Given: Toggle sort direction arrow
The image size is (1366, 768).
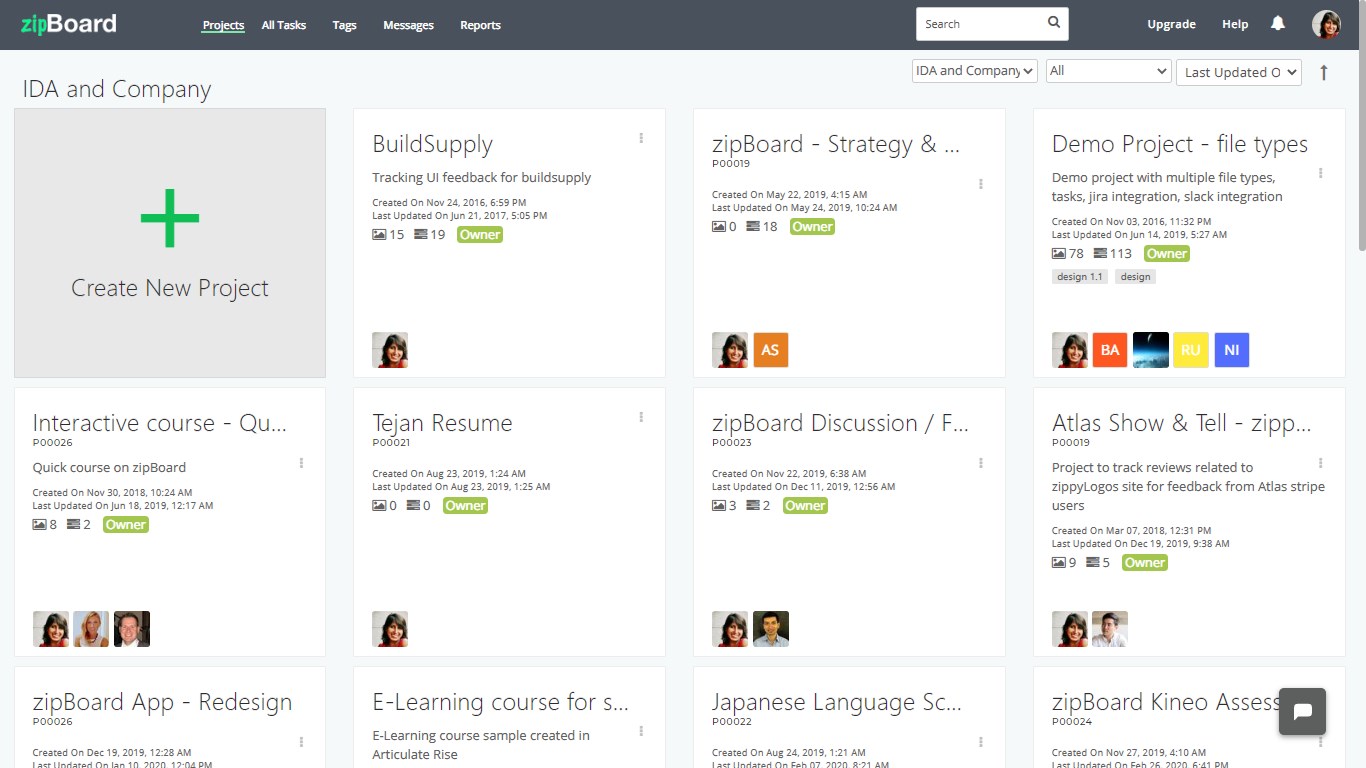Looking at the screenshot, I should (1324, 72).
